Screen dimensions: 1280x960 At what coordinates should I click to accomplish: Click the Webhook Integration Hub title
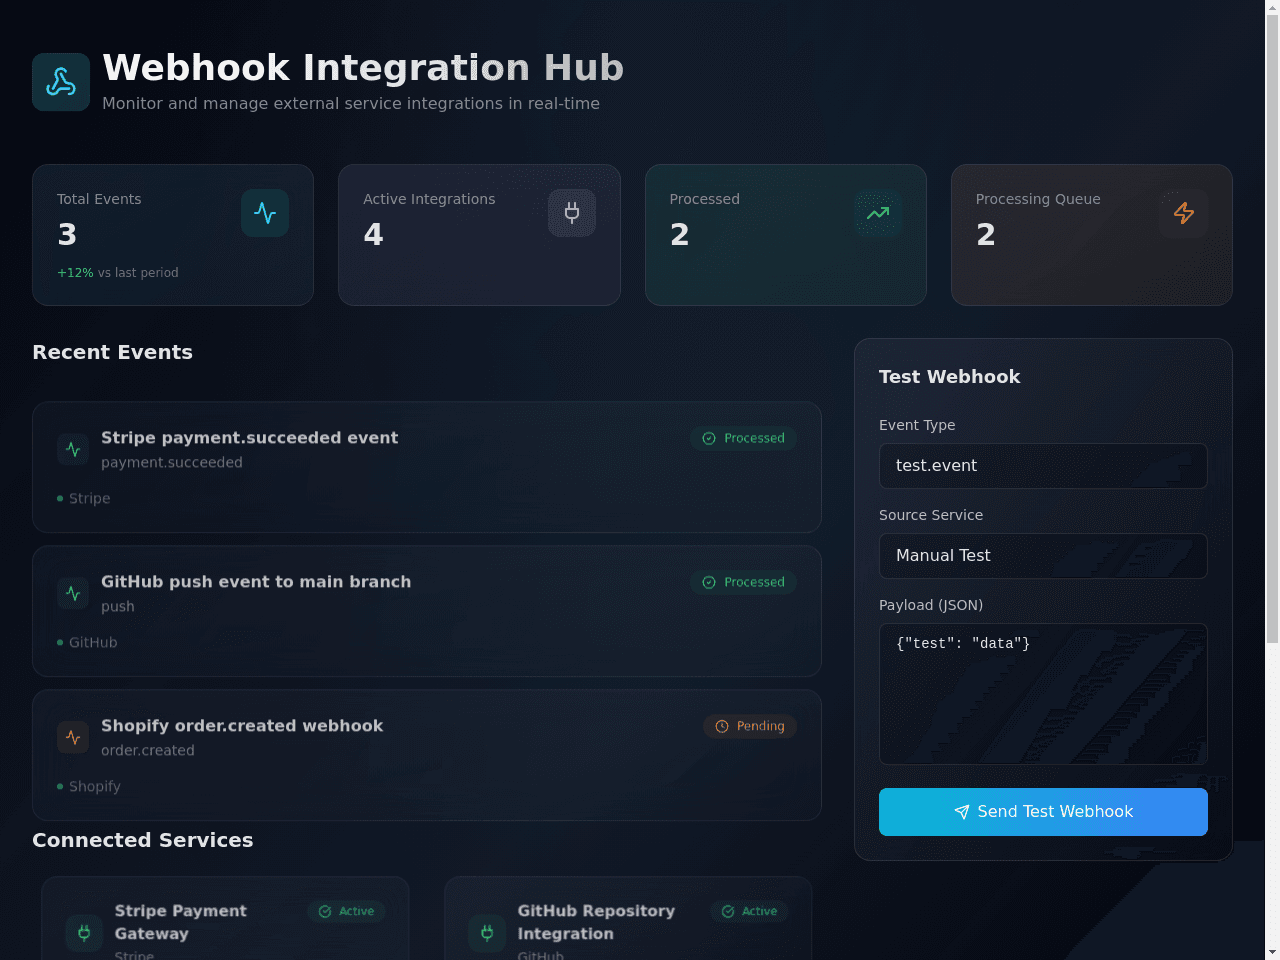[x=363, y=67]
